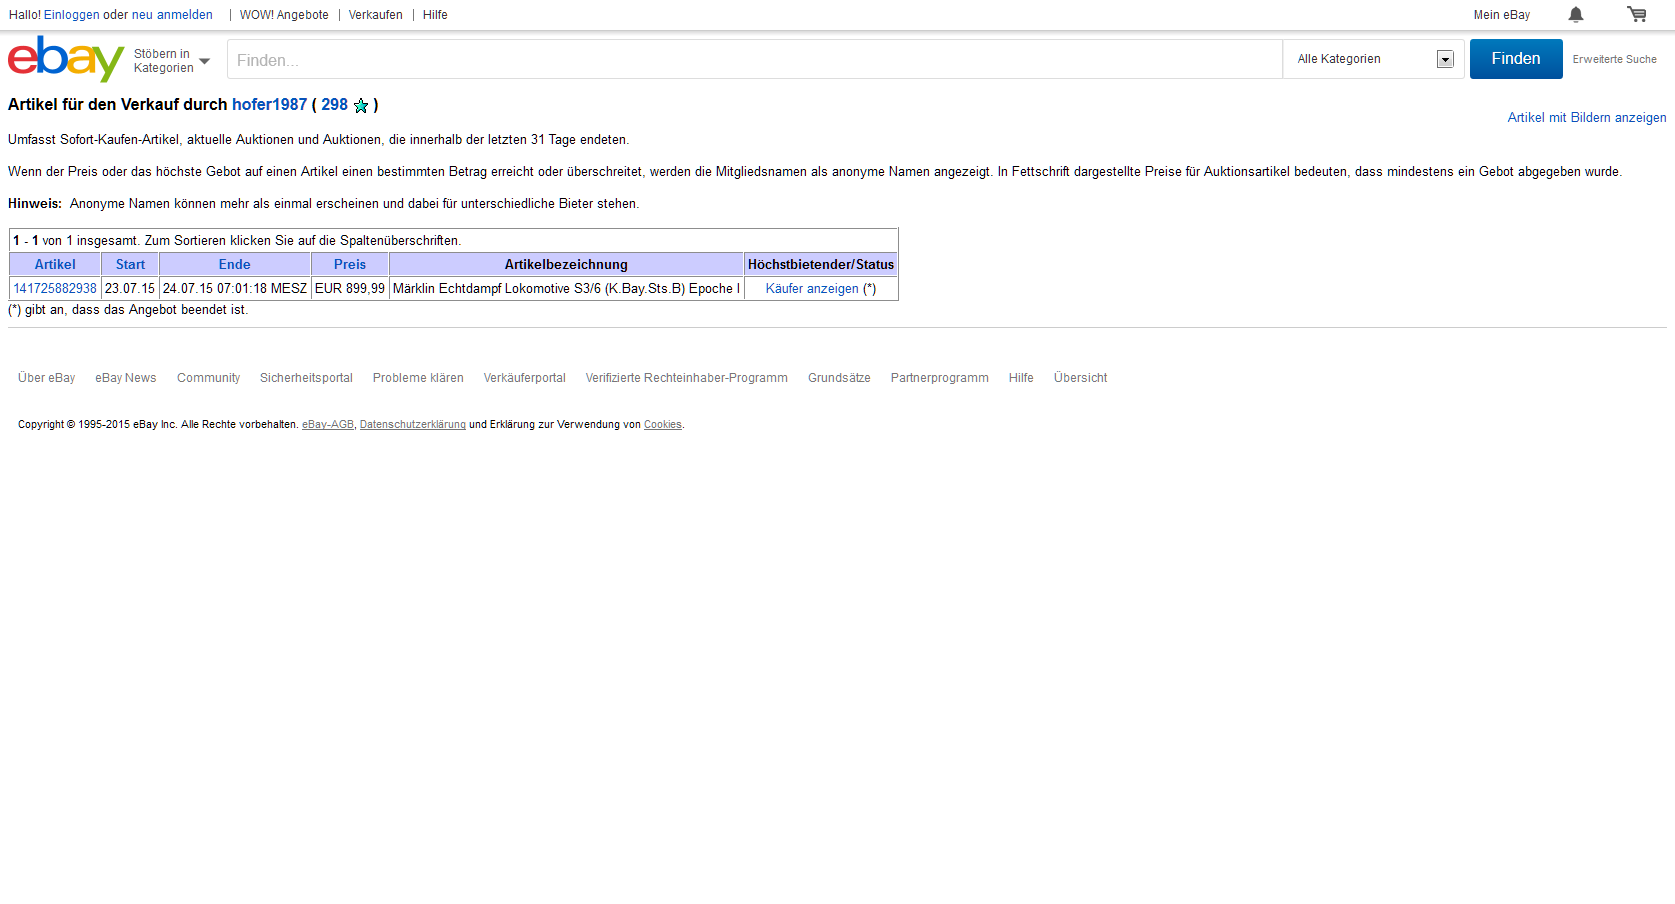The height and width of the screenshot is (904, 1675).
Task: Open Grundsätze footer link
Action: tap(839, 378)
